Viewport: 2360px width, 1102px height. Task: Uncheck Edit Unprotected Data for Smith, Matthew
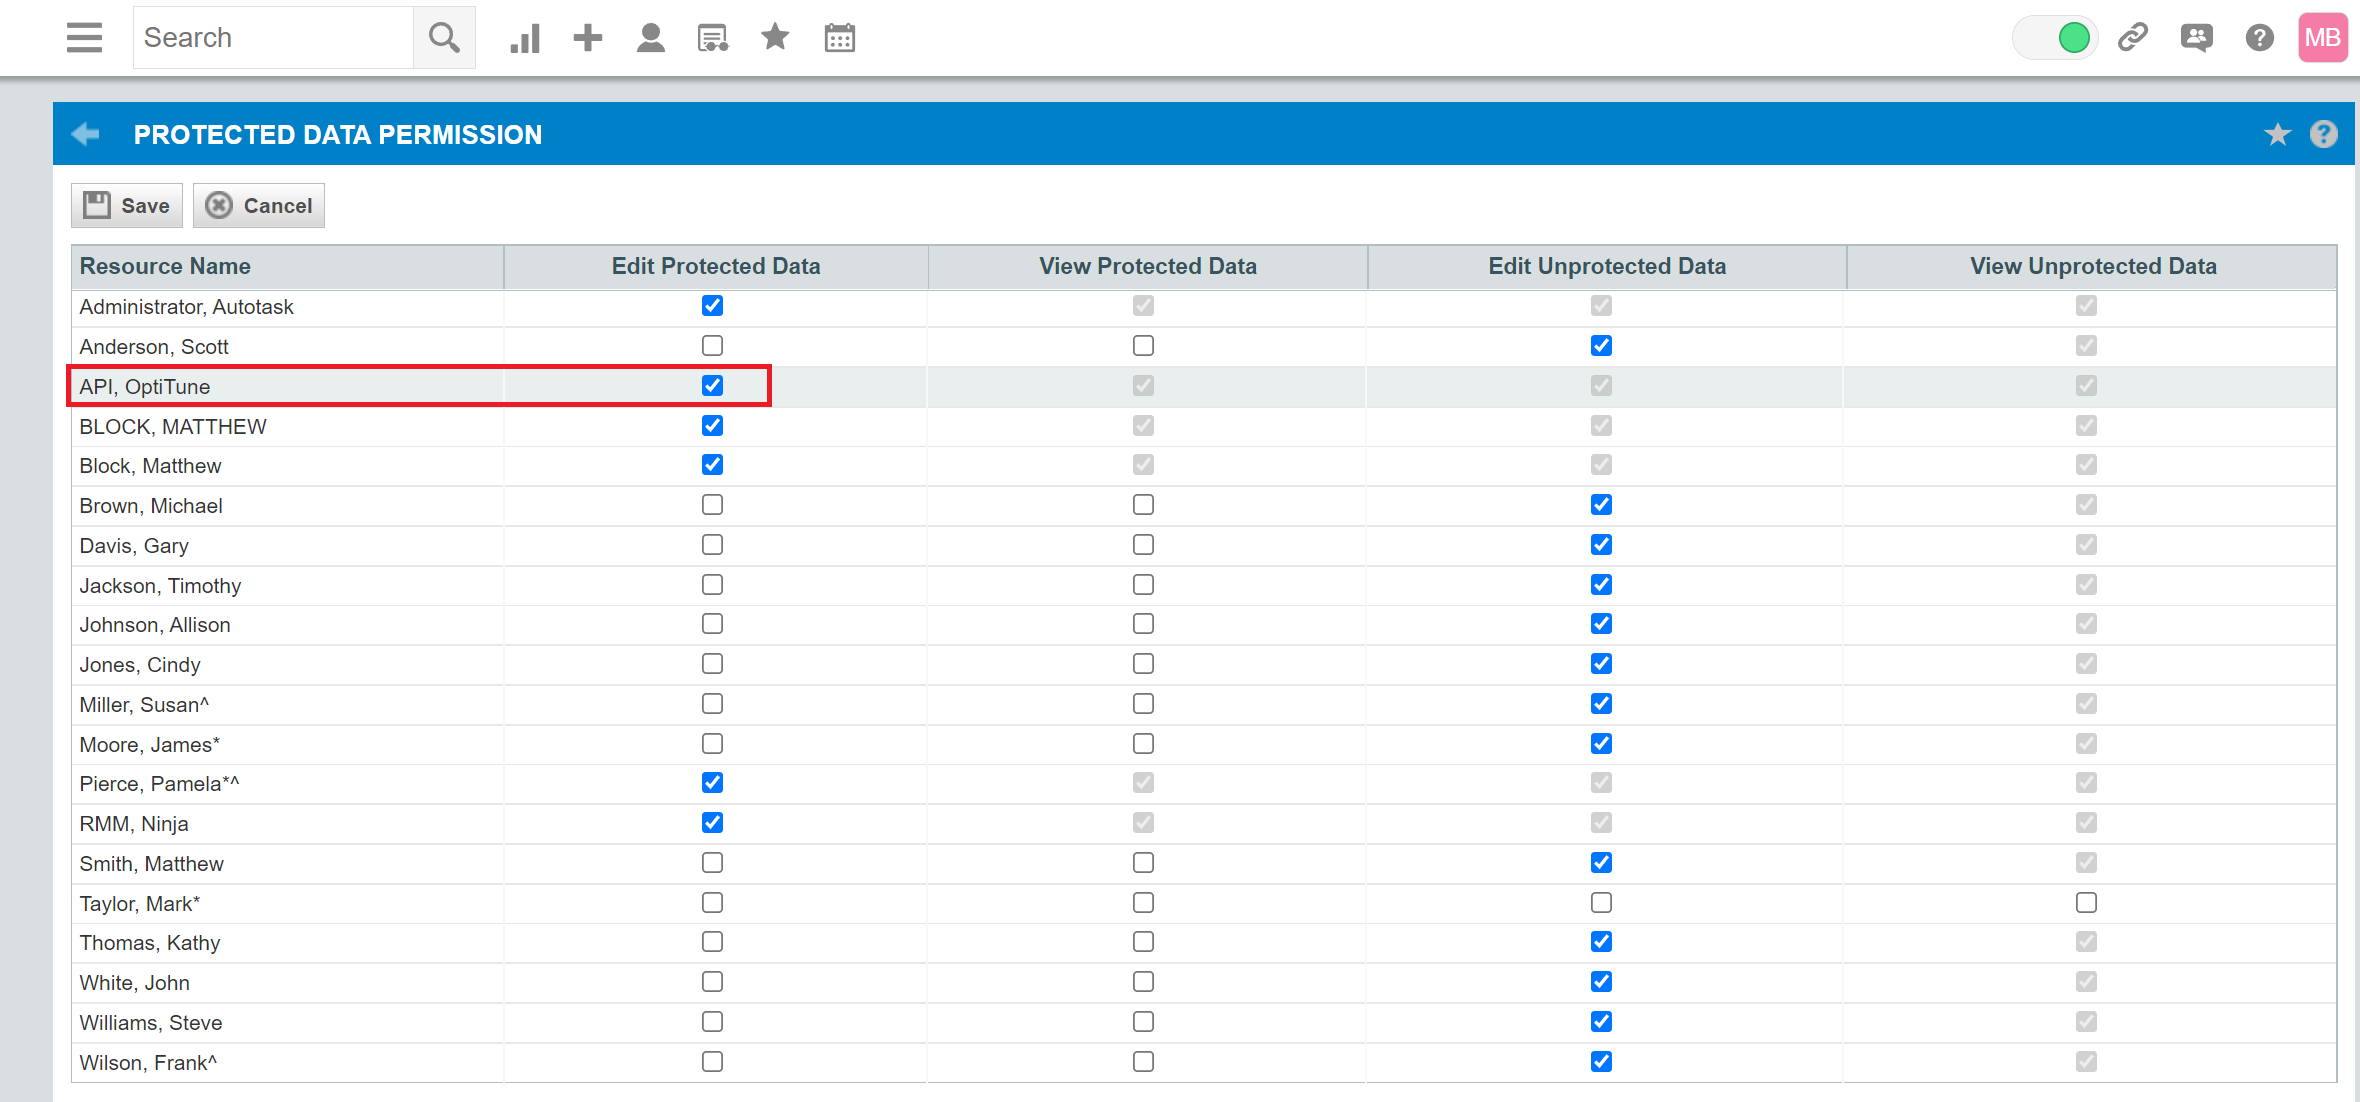[x=1601, y=863]
